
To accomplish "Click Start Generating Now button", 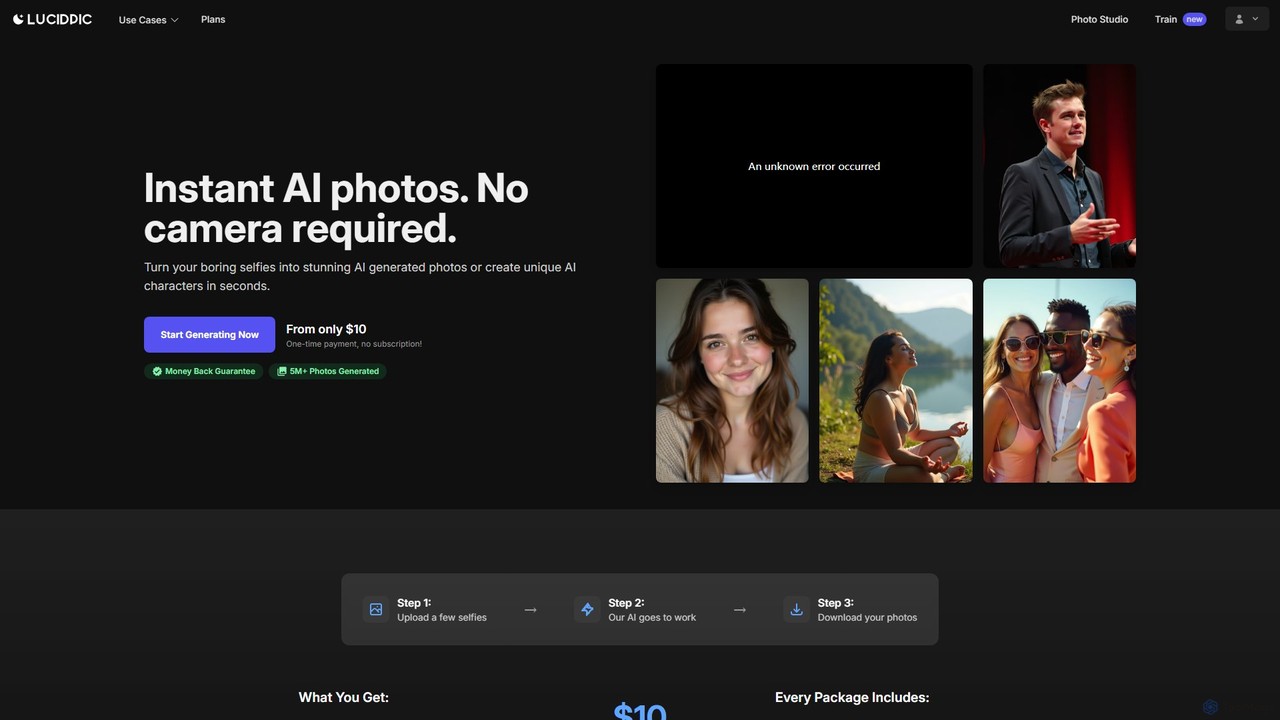I will tap(209, 335).
